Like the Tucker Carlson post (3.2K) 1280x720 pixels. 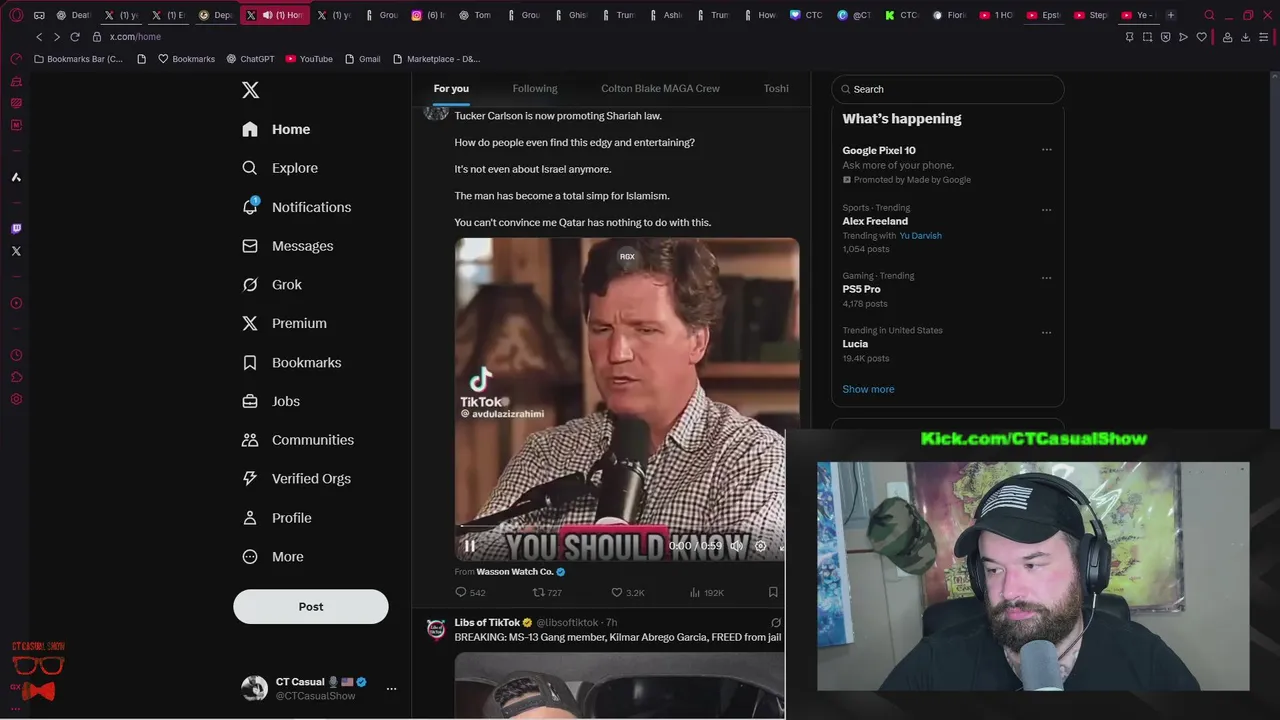(628, 593)
